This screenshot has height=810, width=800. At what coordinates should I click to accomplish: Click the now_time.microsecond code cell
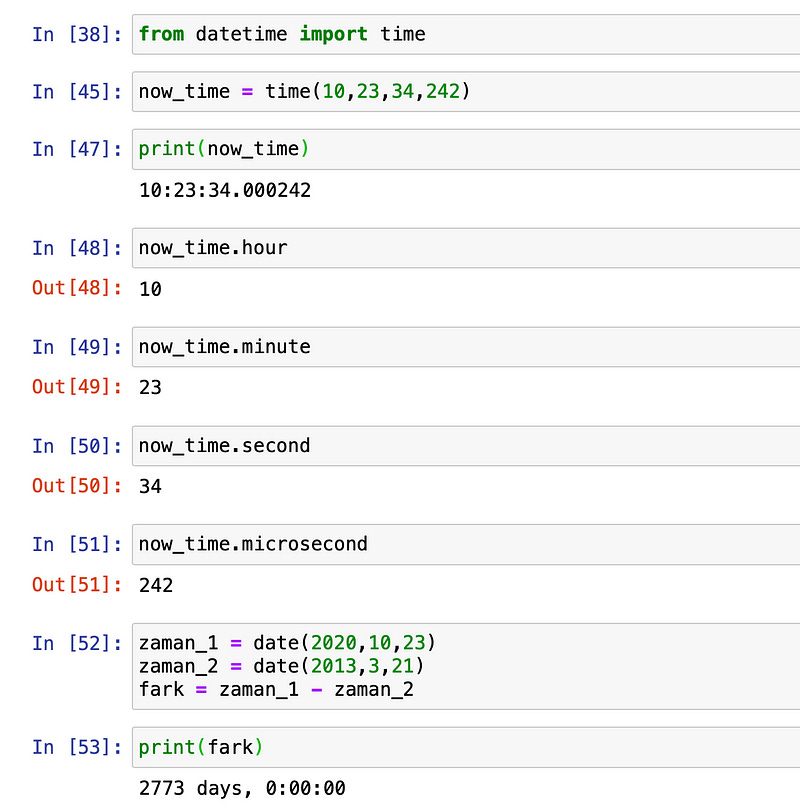(466, 544)
